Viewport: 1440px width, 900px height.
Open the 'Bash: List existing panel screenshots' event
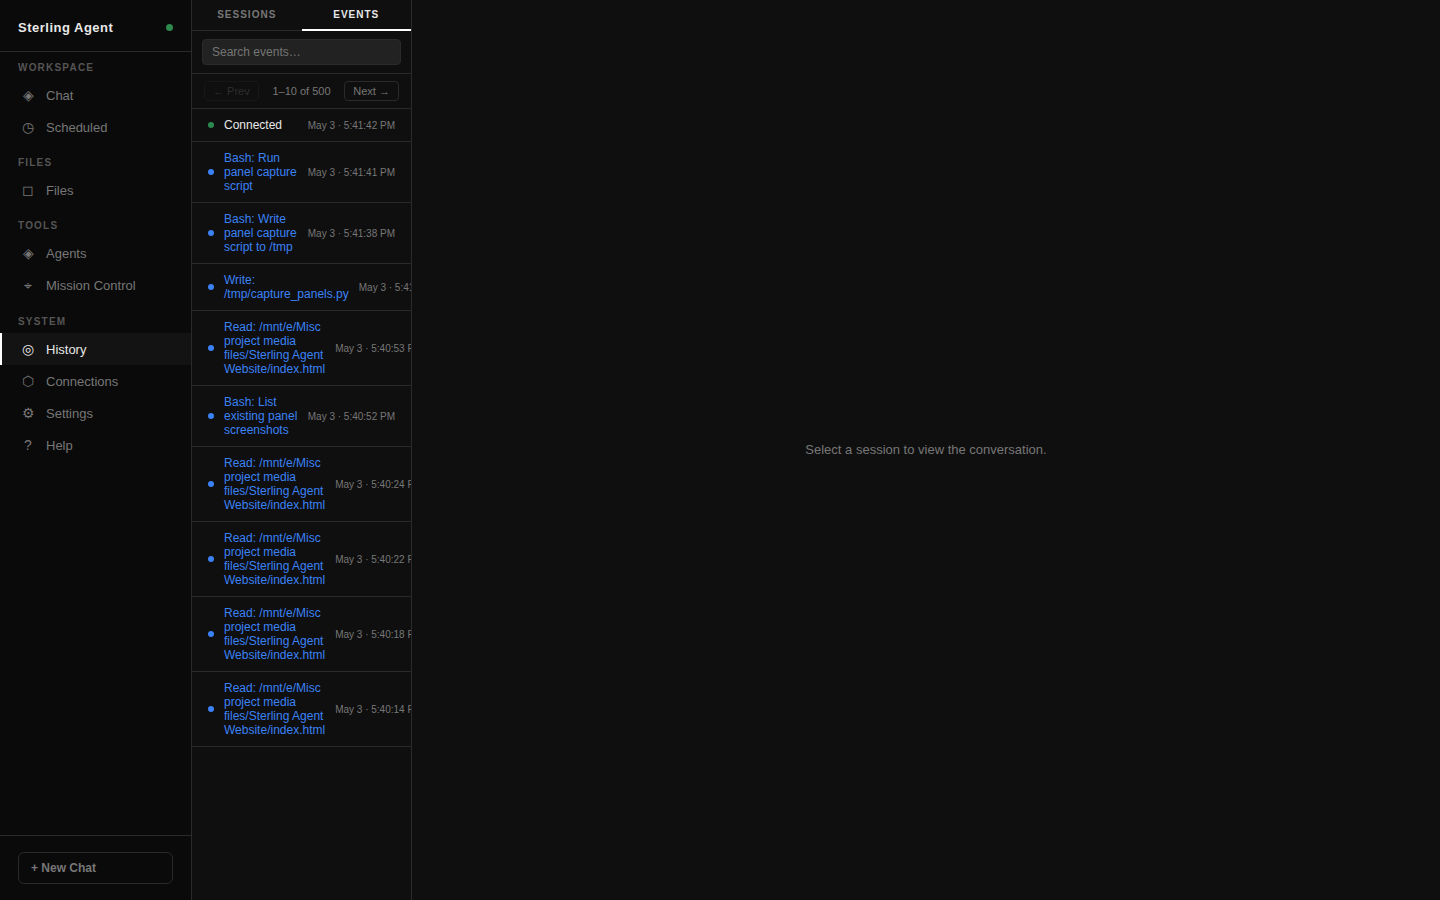(x=301, y=416)
